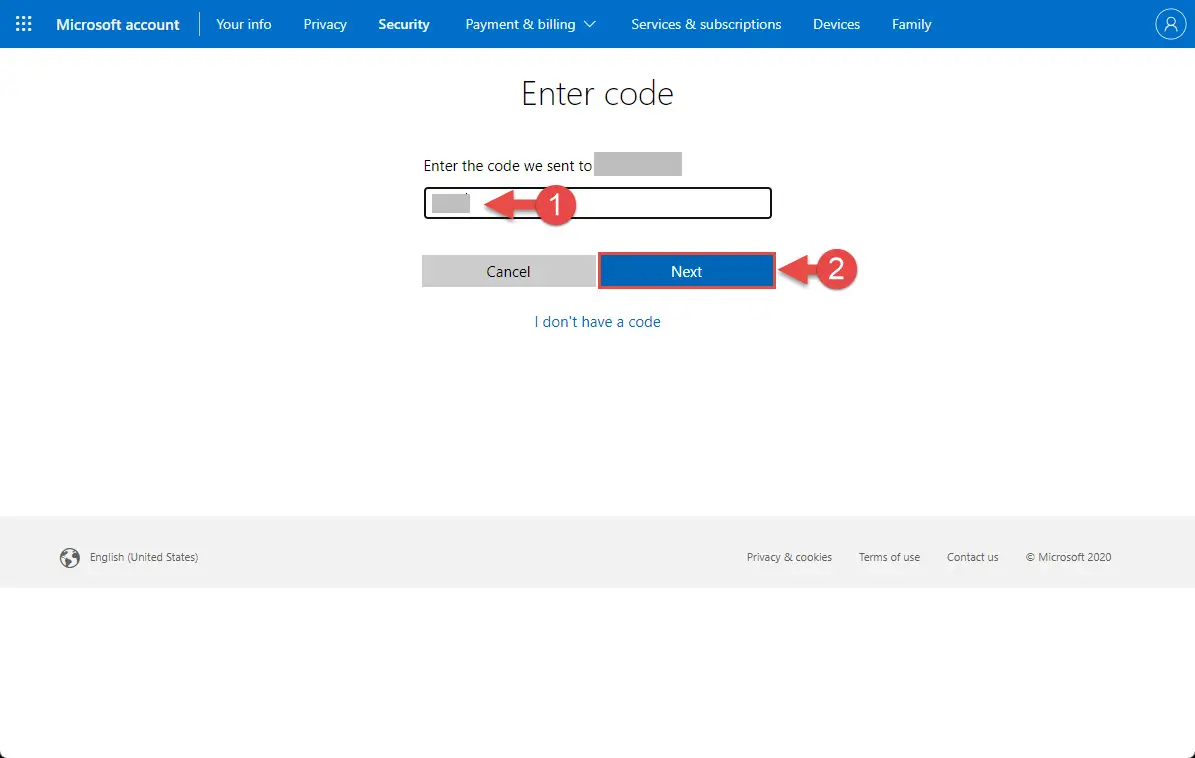The width and height of the screenshot is (1195, 758).
Task: Click the blue Next button
Action: 686,271
